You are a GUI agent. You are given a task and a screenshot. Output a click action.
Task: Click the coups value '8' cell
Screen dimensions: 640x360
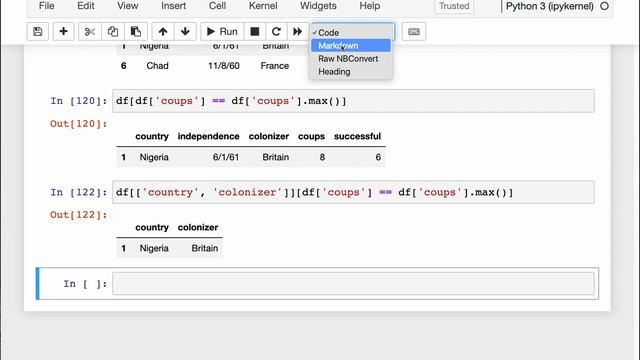click(x=322, y=157)
